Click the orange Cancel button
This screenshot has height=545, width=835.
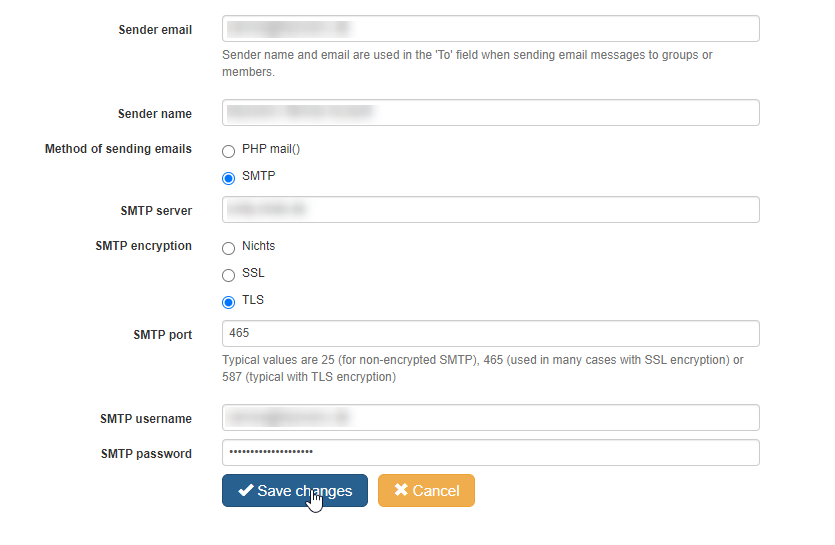pos(426,491)
